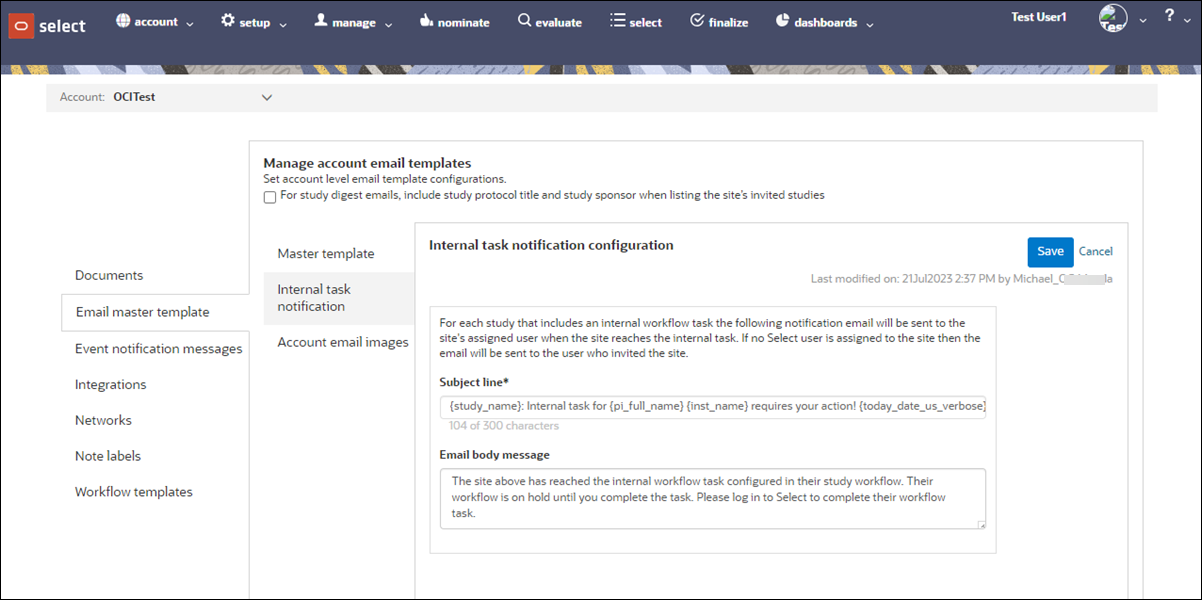The image size is (1202, 600).
Task: Open the avatar dropdown arrow
Action: [x=1143, y=21]
